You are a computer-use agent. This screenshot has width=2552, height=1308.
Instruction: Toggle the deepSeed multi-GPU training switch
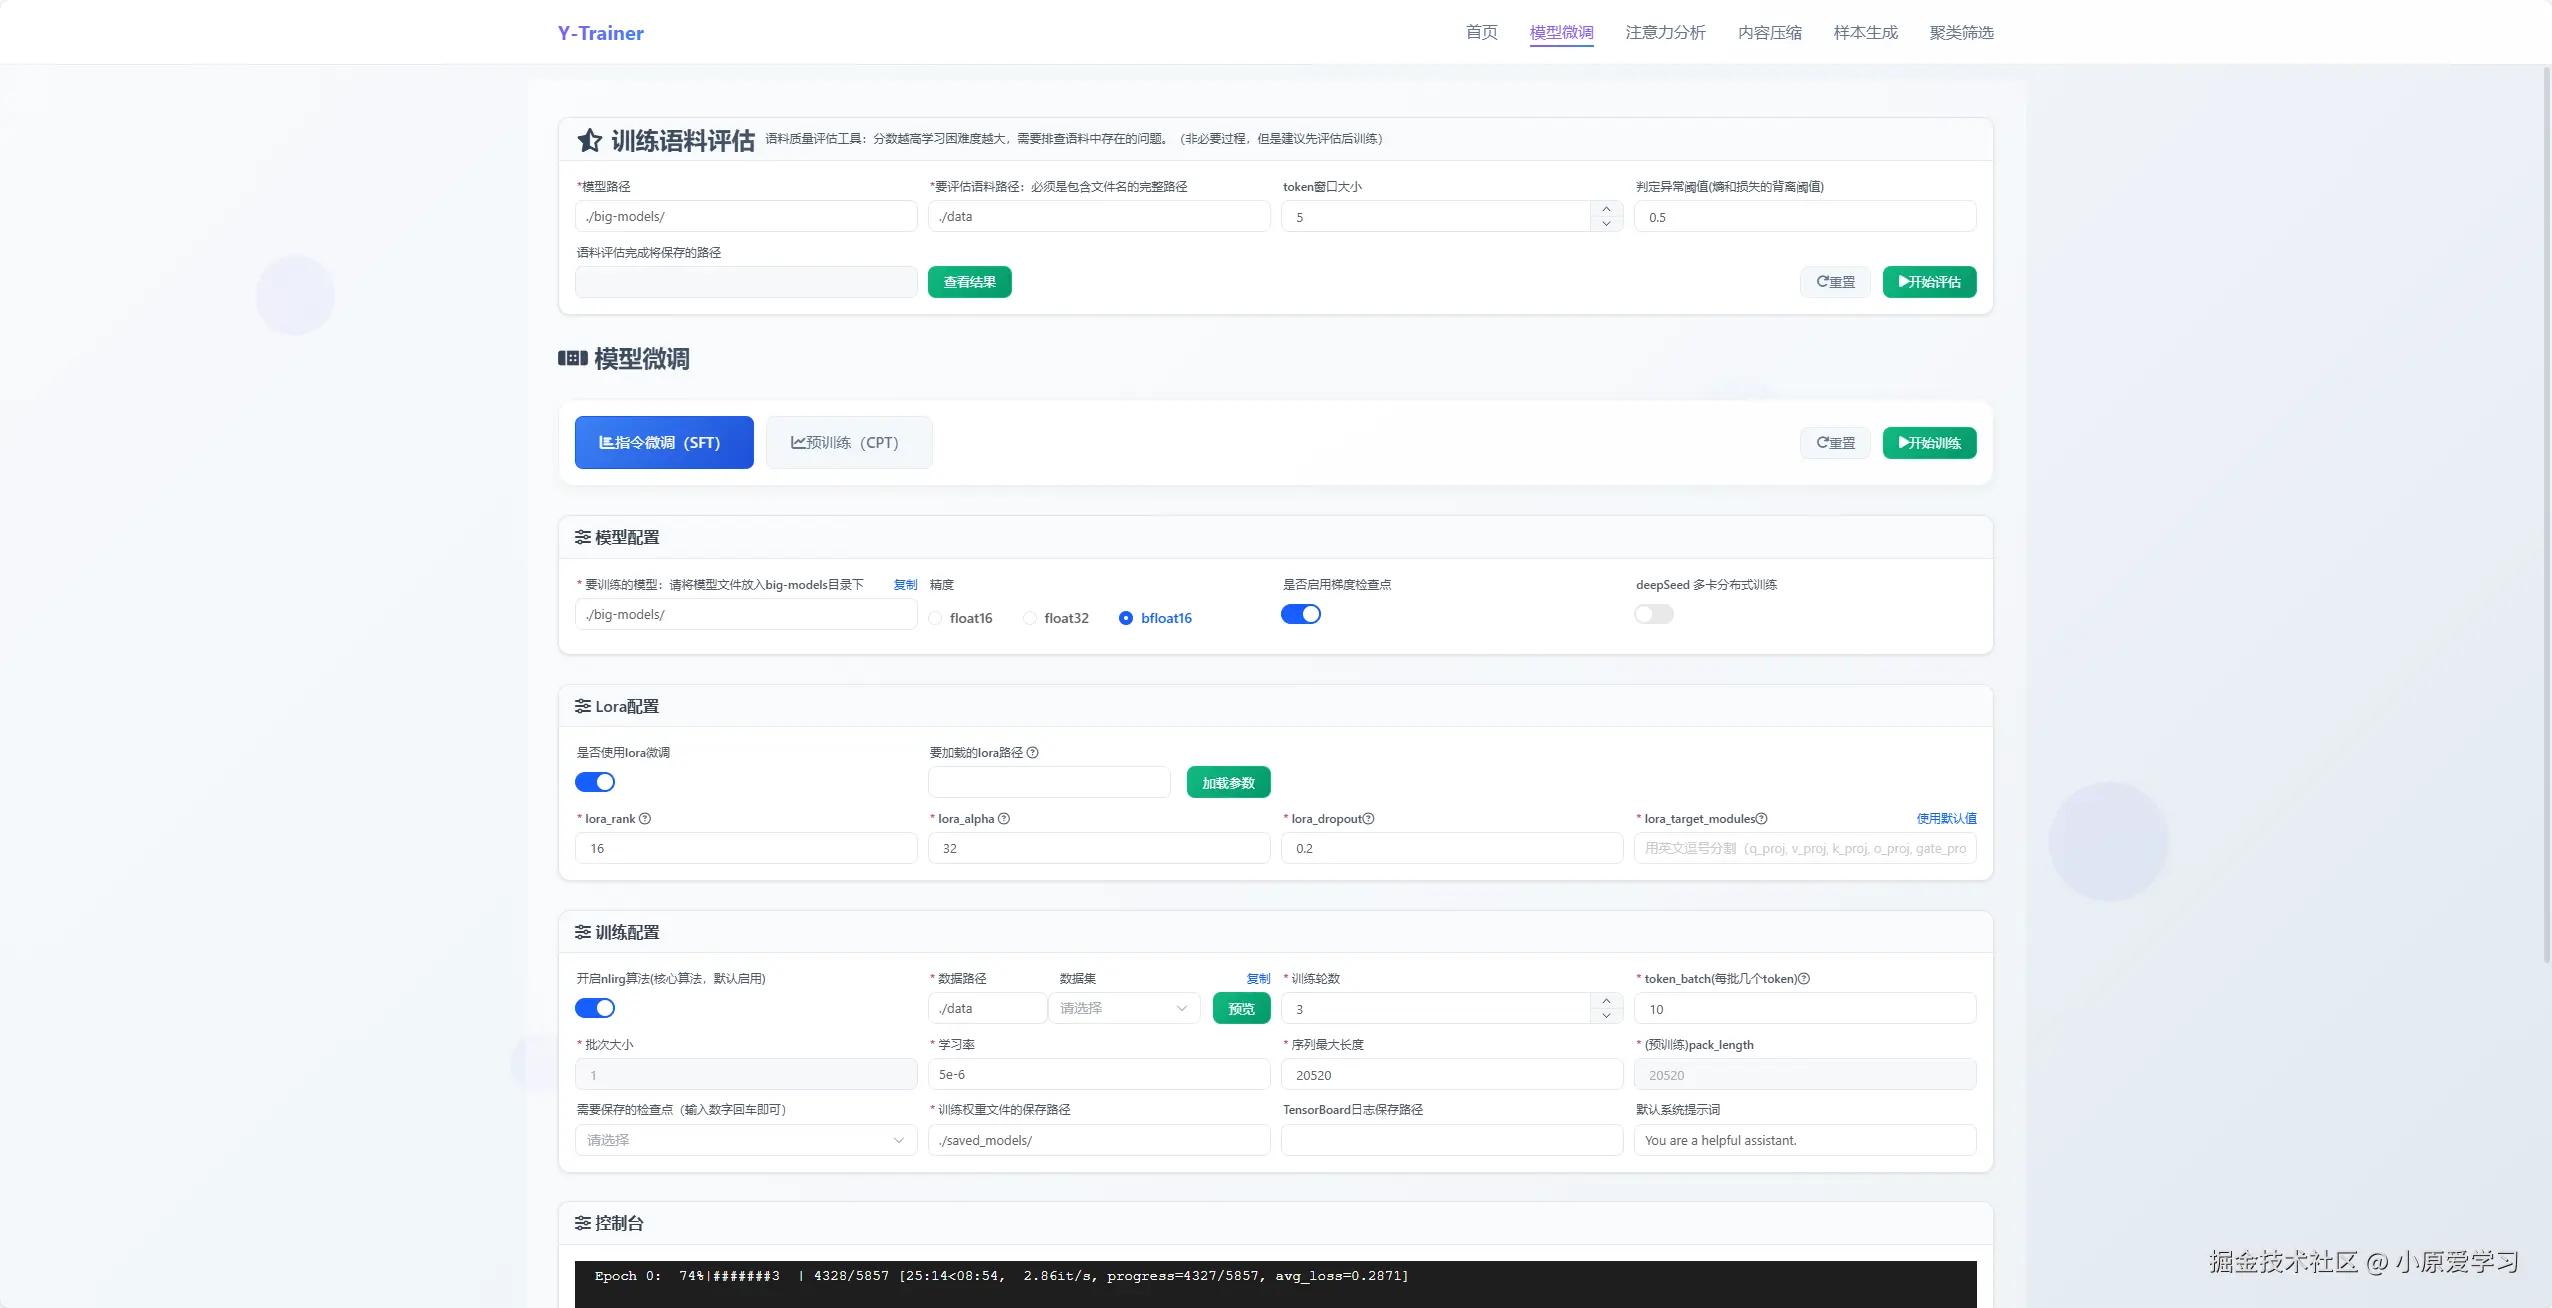[1654, 614]
